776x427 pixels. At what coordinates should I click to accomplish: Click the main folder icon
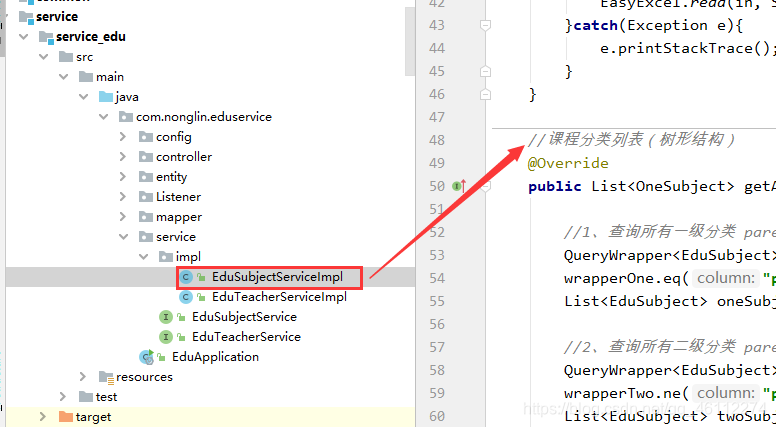(86, 77)
